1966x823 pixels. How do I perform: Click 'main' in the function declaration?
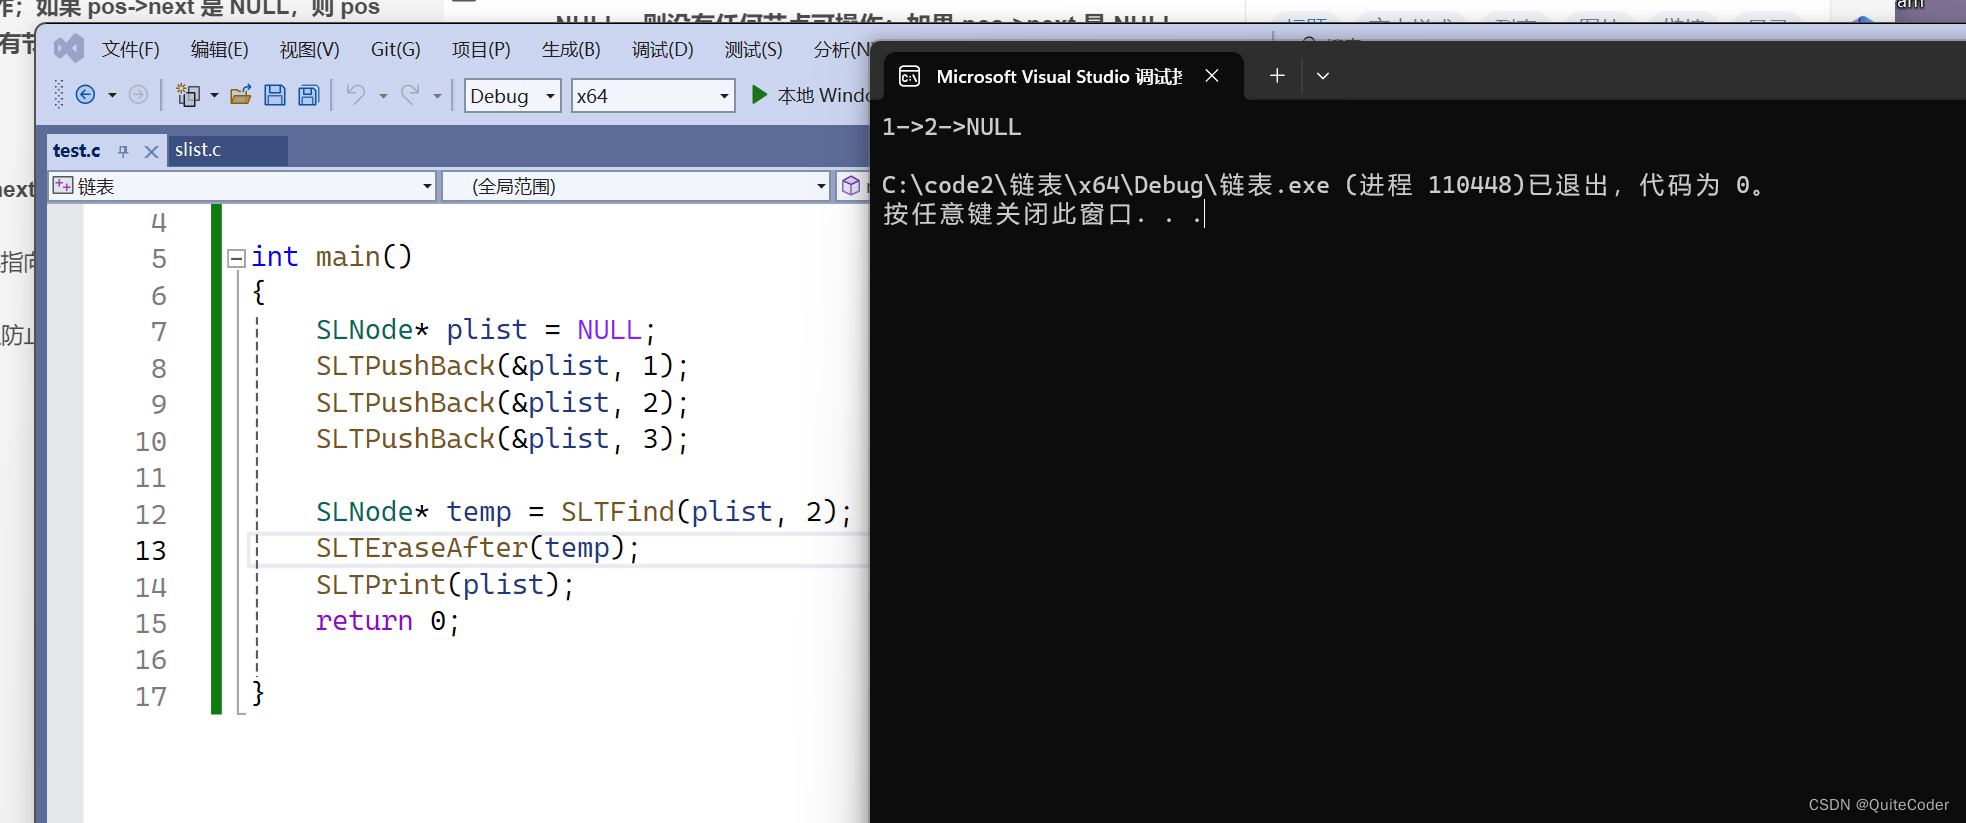point(348,257)
